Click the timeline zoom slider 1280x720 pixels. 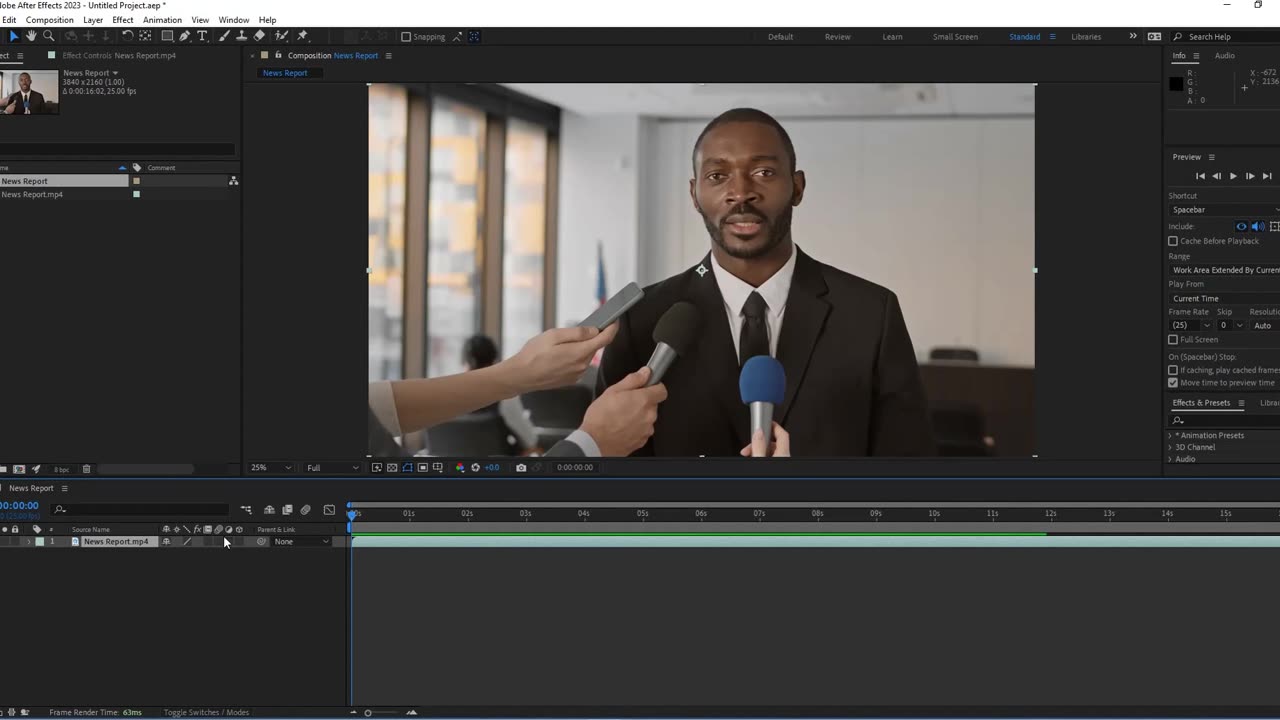click(x=368, y=713)
